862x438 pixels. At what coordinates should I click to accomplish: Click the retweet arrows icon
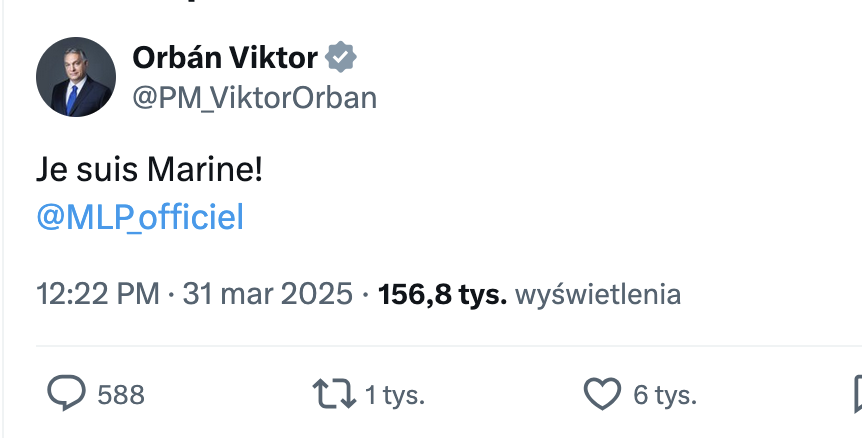tap(335, 394)
